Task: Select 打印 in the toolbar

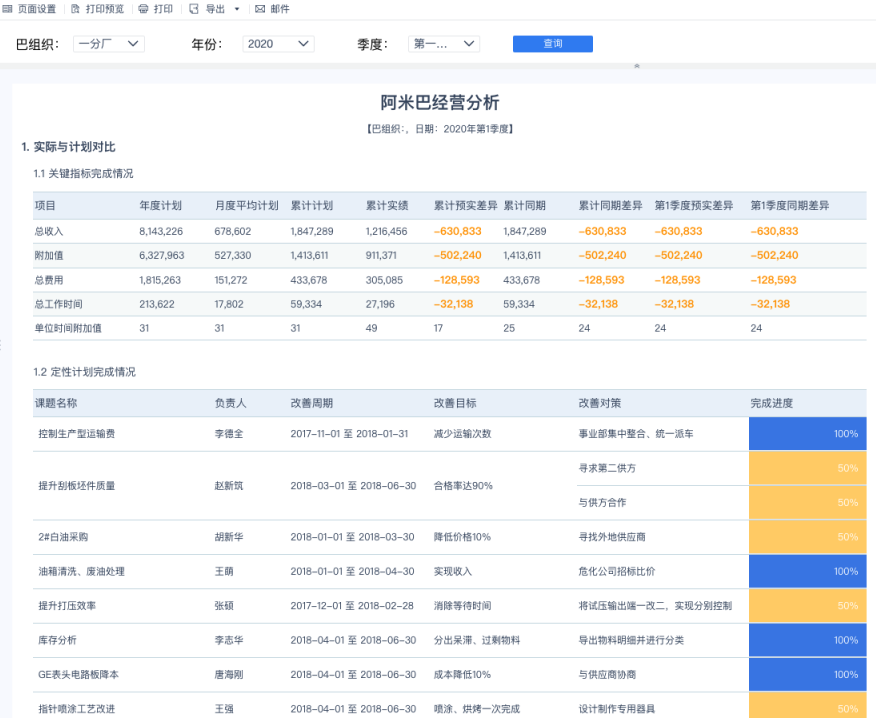Action: click(x=164, y=9)
